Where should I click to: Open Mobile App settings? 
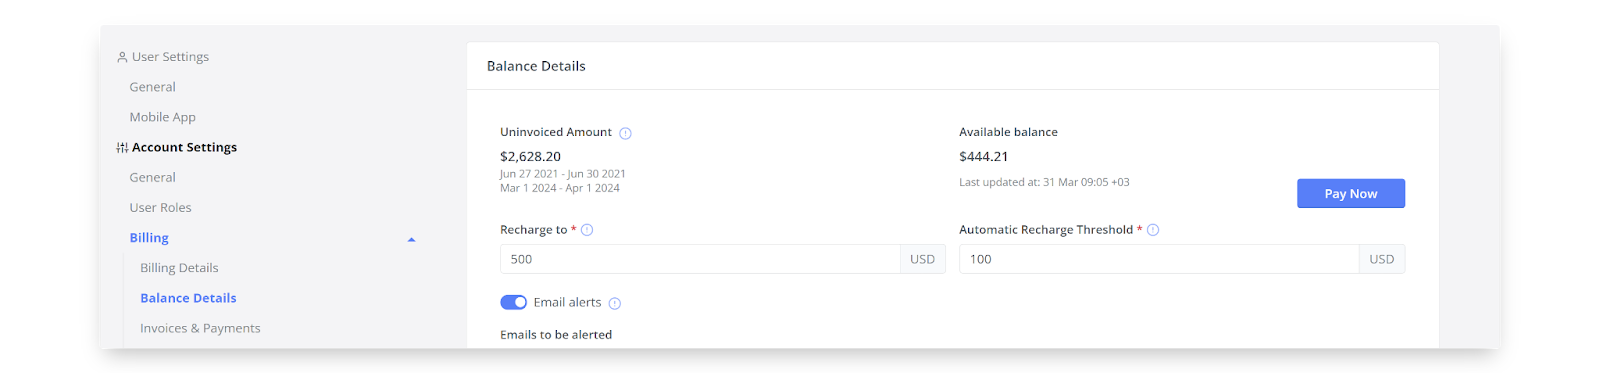[x=162, y=117]
